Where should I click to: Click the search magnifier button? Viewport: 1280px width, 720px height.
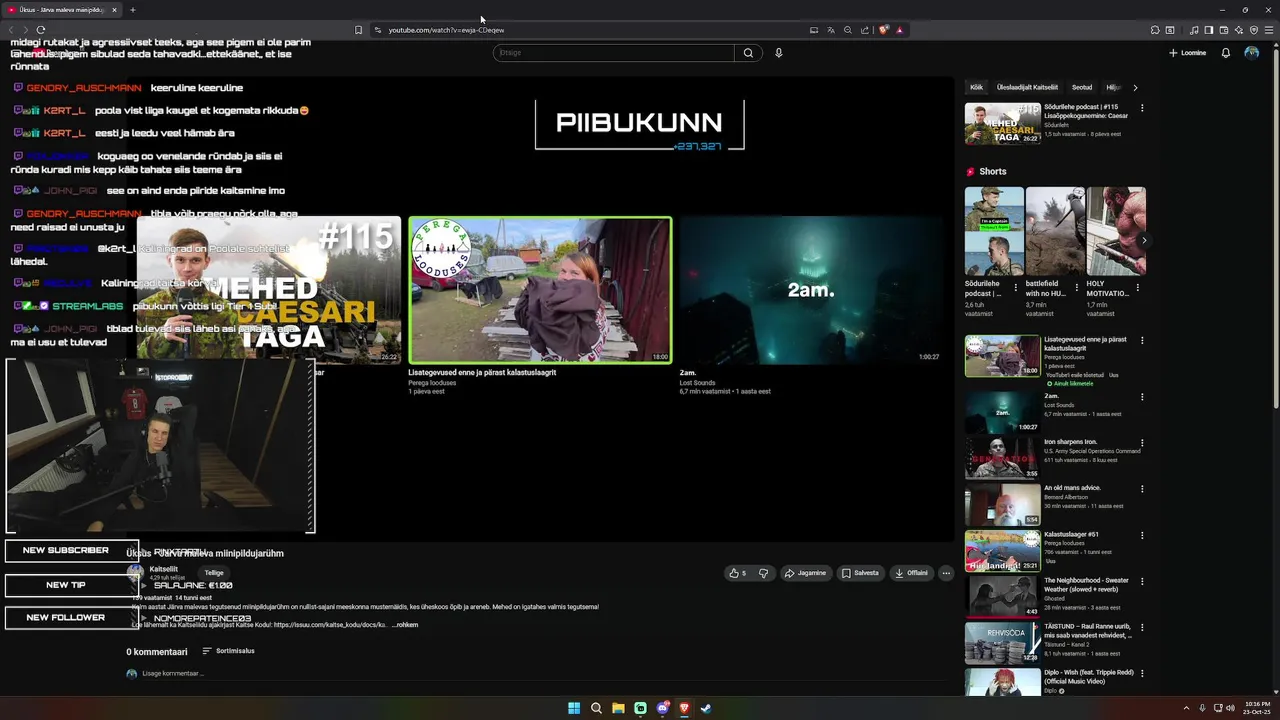[x=748, y=53]
